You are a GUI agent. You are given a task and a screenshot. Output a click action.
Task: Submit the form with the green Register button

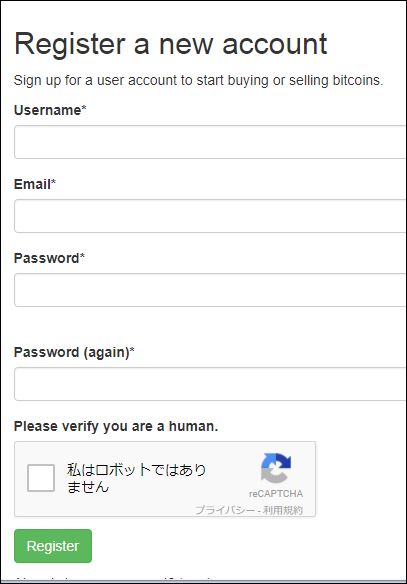pyautogui.click(x=53, y=546)
